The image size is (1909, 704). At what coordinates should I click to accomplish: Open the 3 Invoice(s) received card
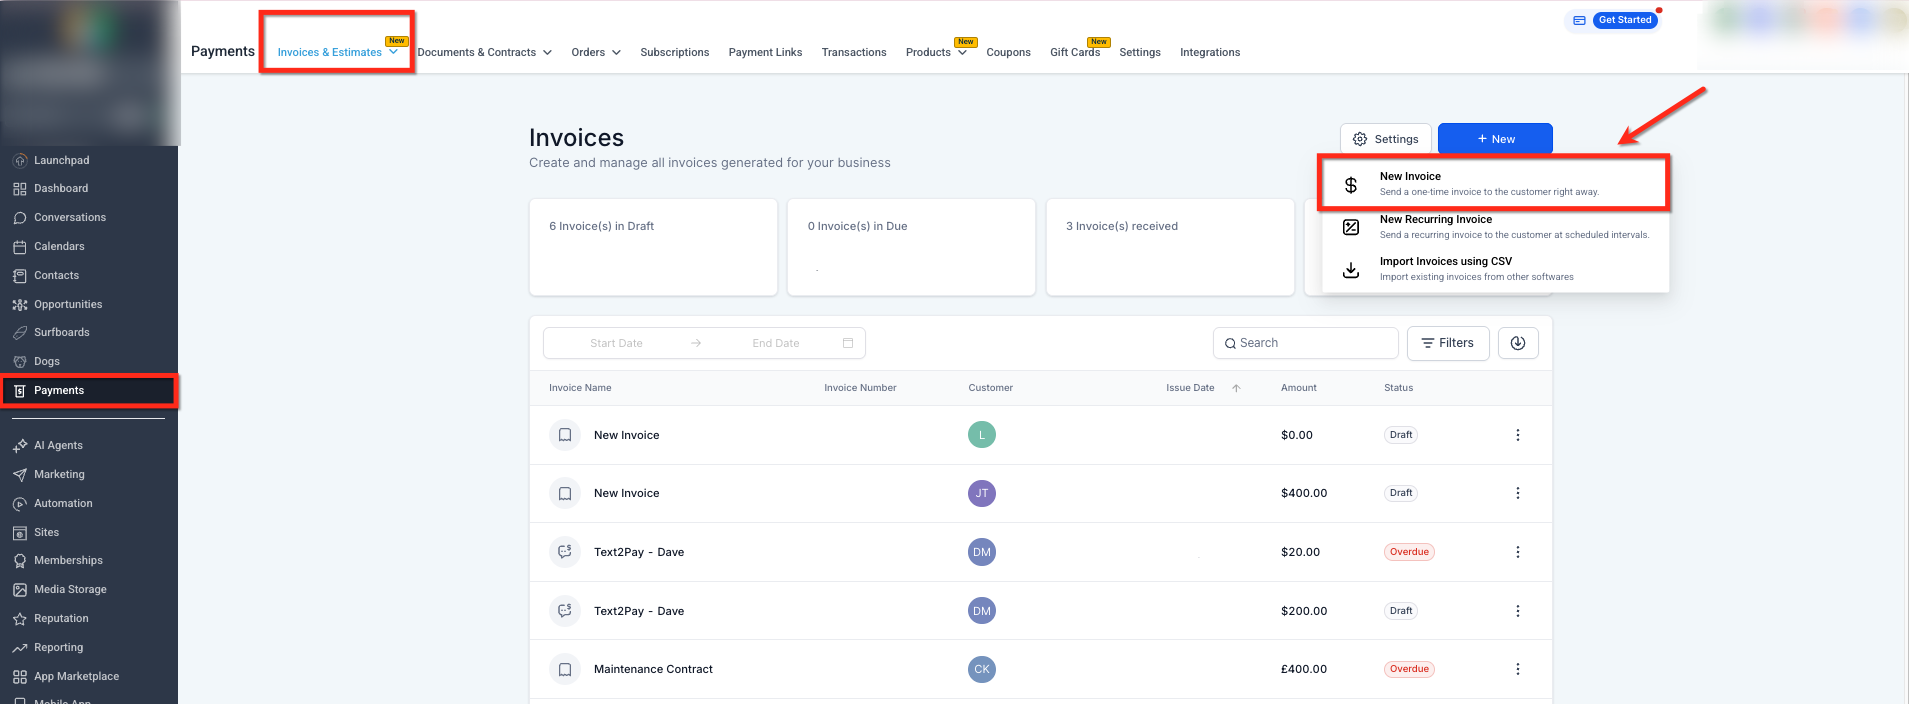pyautogui.click(x=1170, y=247)
